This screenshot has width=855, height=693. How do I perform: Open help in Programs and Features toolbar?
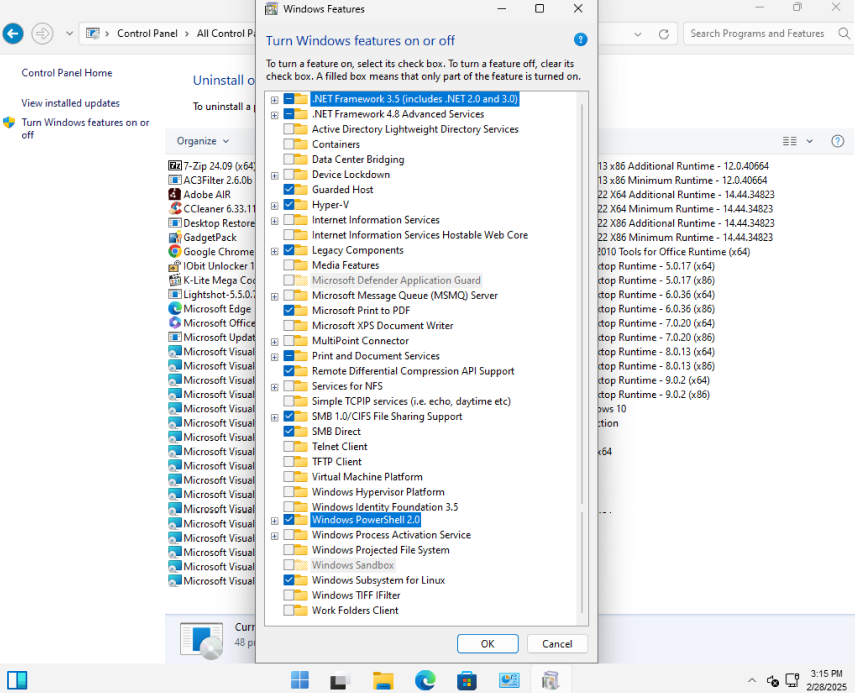[838, 141]
